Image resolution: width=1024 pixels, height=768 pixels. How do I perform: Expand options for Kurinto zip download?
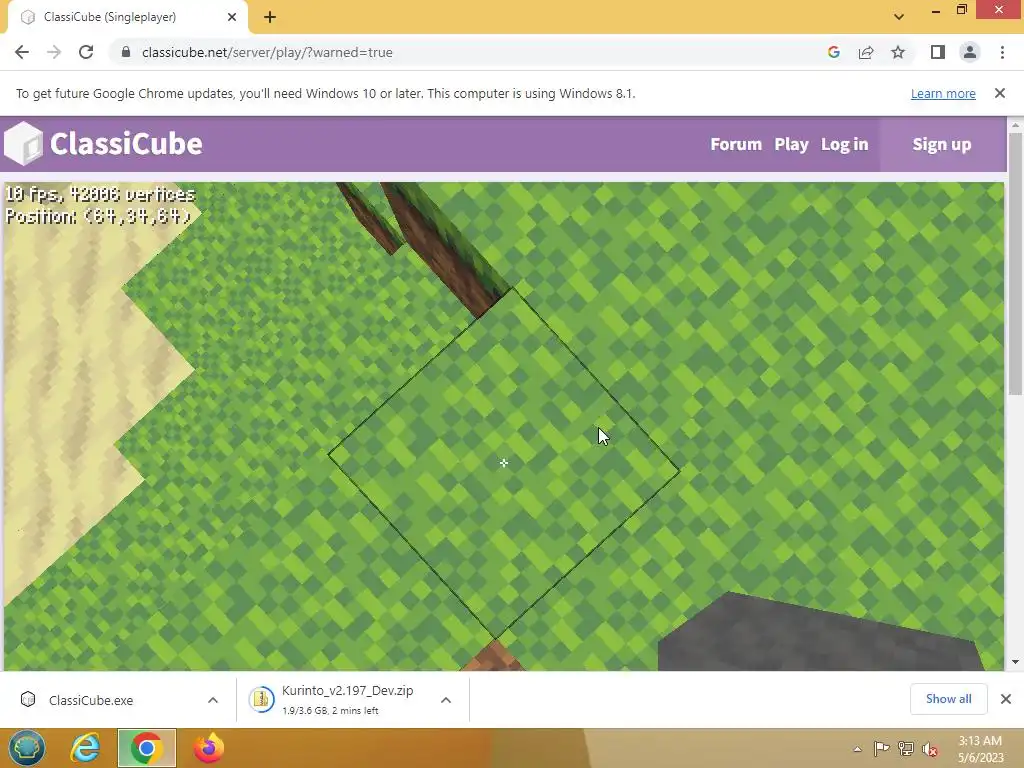coord(446,700)
